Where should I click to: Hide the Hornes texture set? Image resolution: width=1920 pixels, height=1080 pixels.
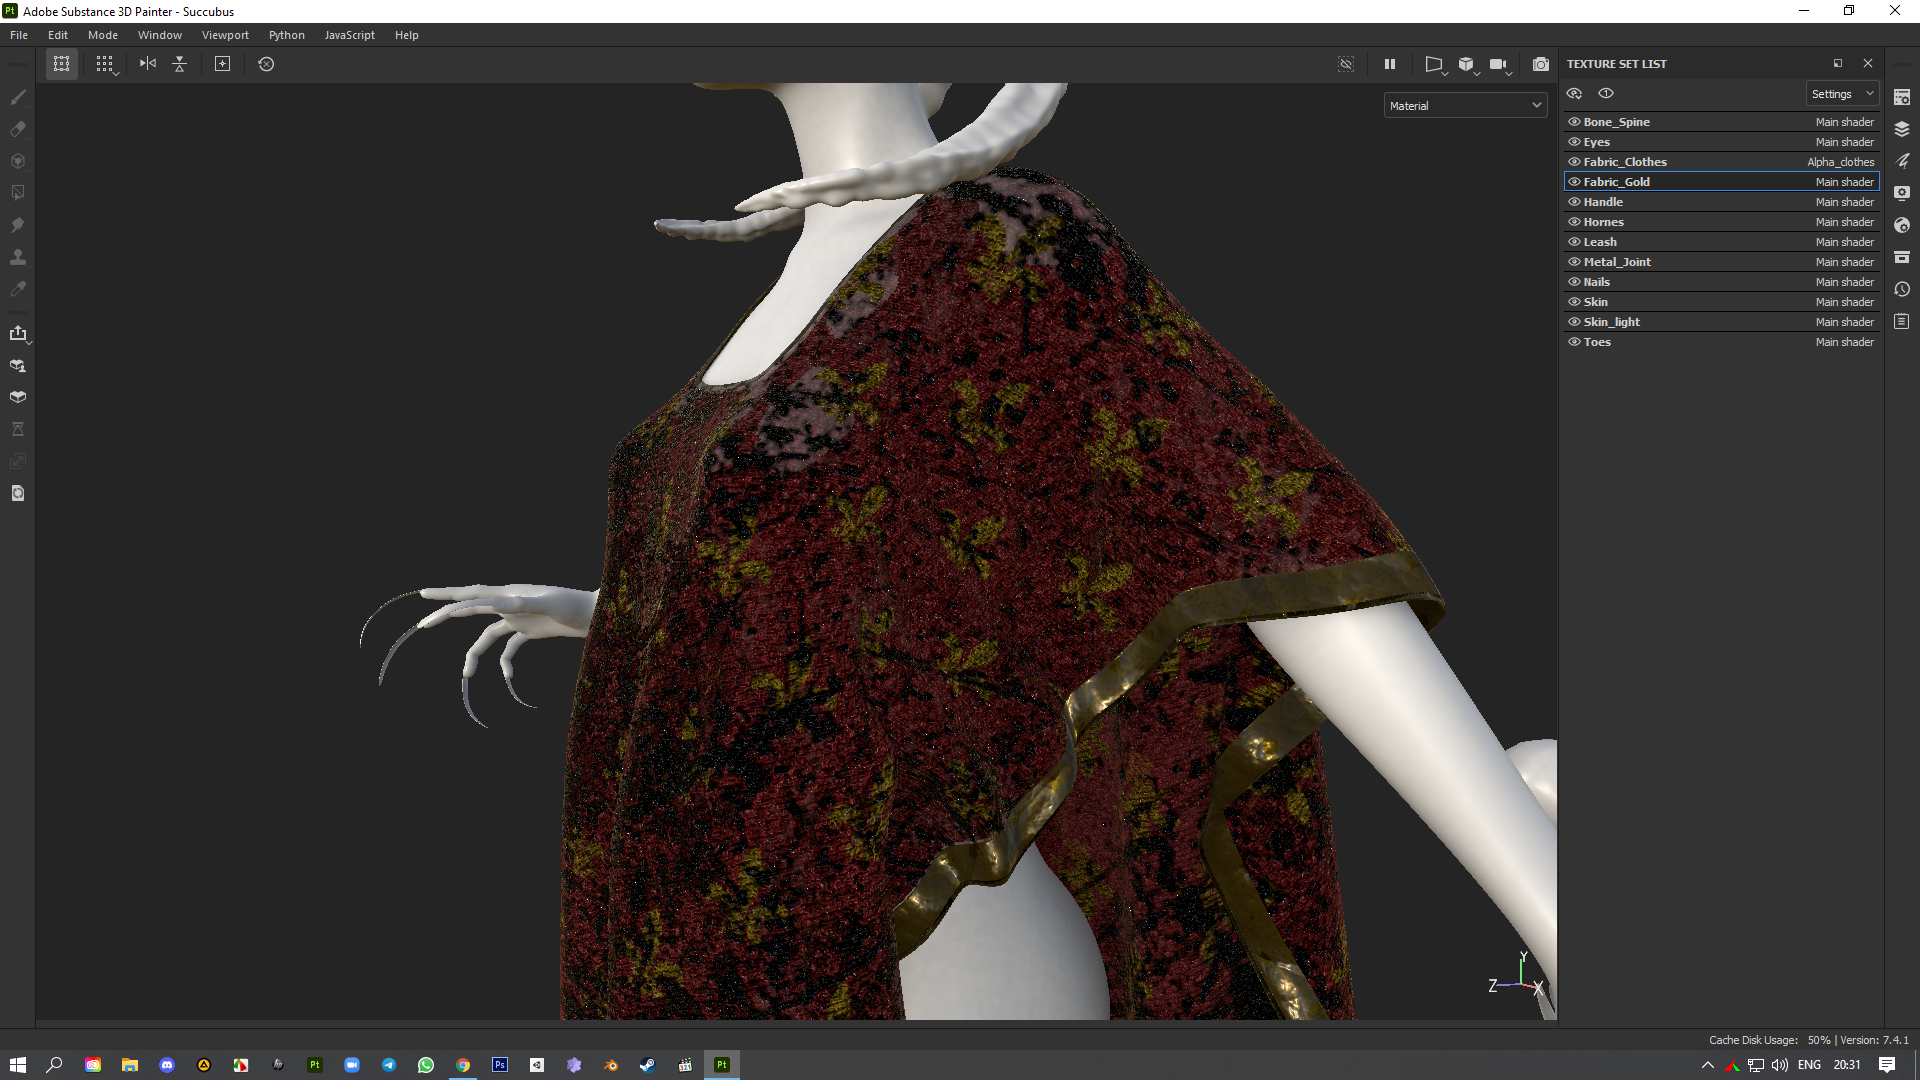click(1574, 222)
